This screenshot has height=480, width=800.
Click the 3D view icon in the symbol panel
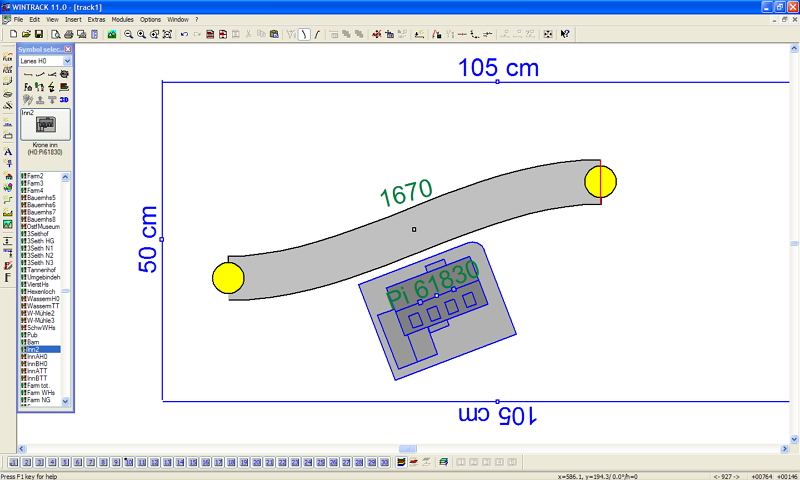pos(64,99)
